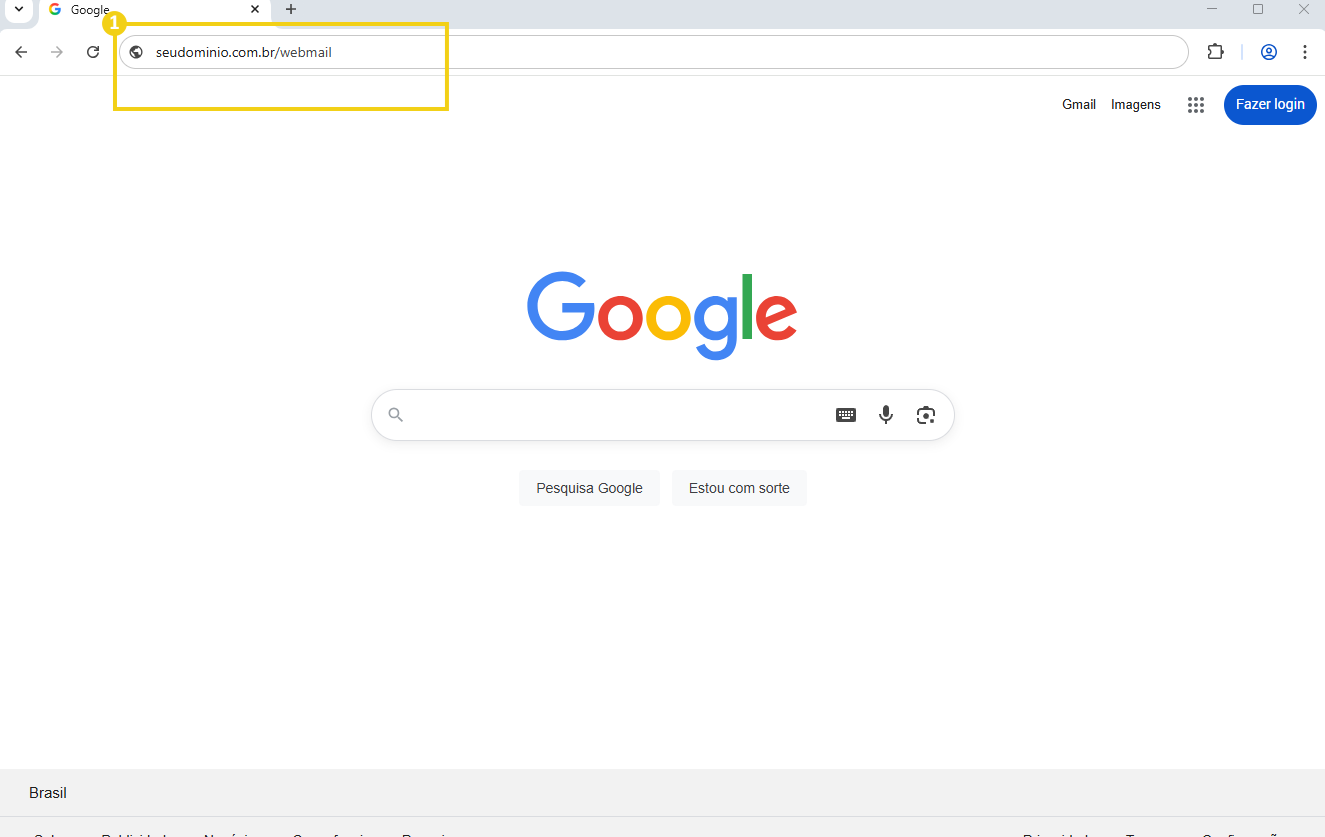Close the Google tab
Image resolution: width=1325 pixels, height=837 pixels.
click(x=255, y=9)
